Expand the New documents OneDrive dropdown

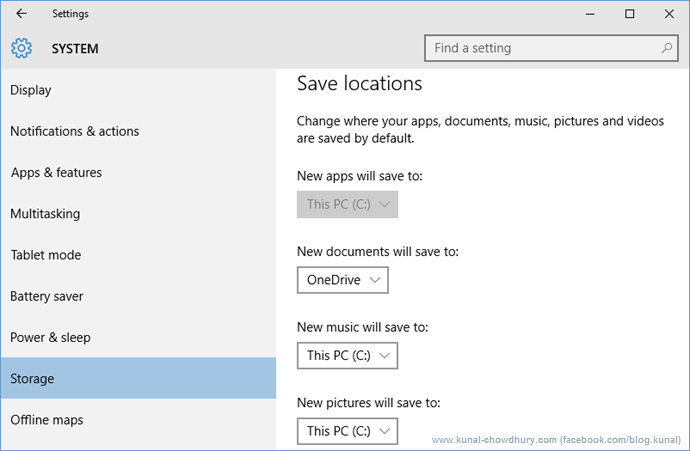tap(342, 280)
